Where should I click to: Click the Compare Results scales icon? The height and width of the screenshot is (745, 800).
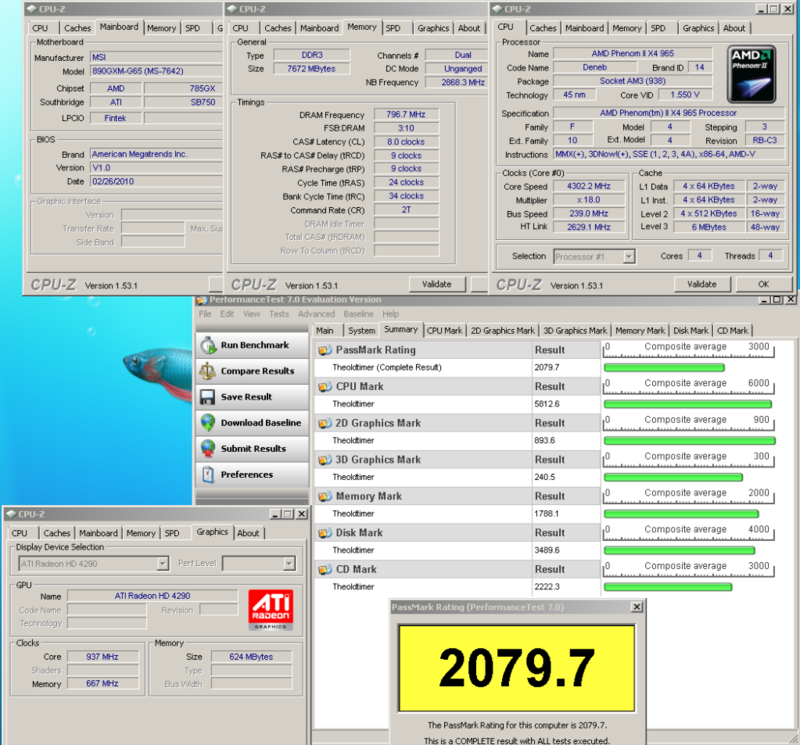pyautogui.click(x=208, y=371)
